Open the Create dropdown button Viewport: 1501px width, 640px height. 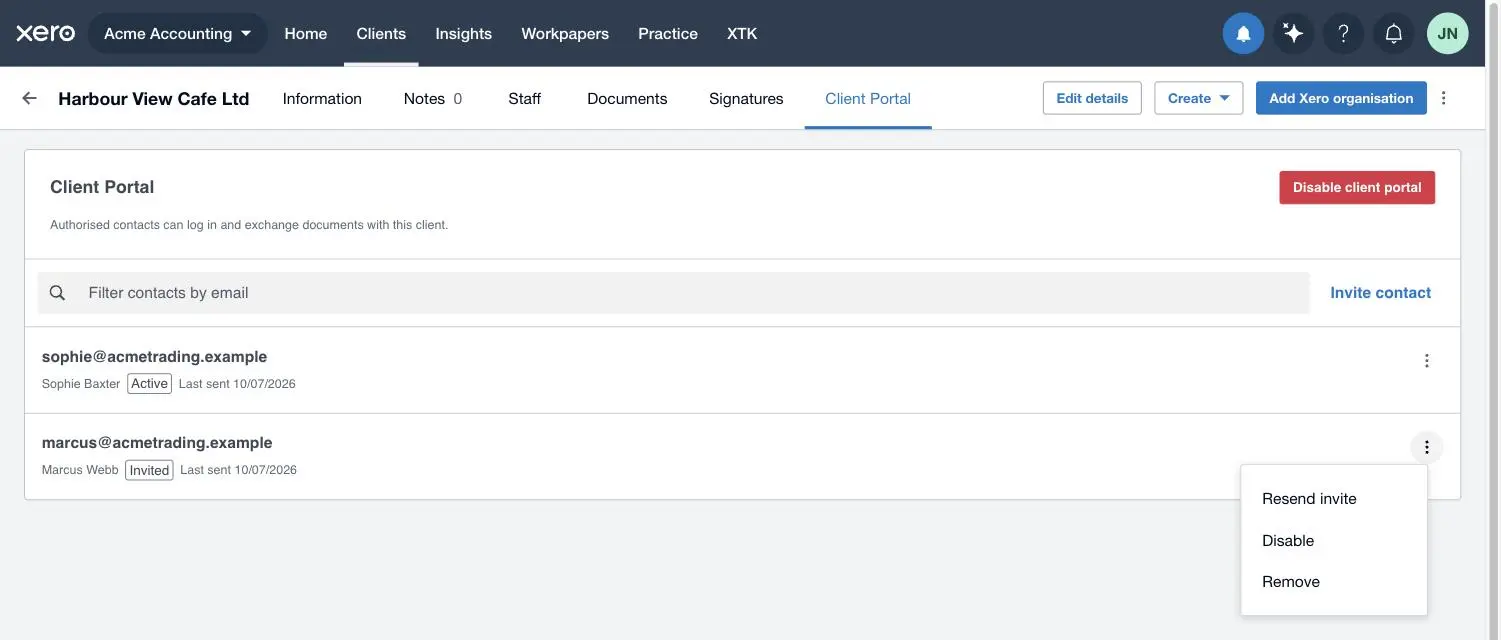(x=1199, y=98)
